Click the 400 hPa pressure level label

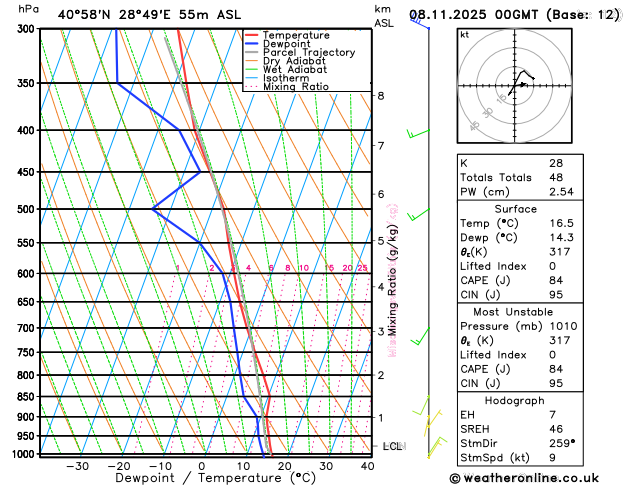point(28,130)
